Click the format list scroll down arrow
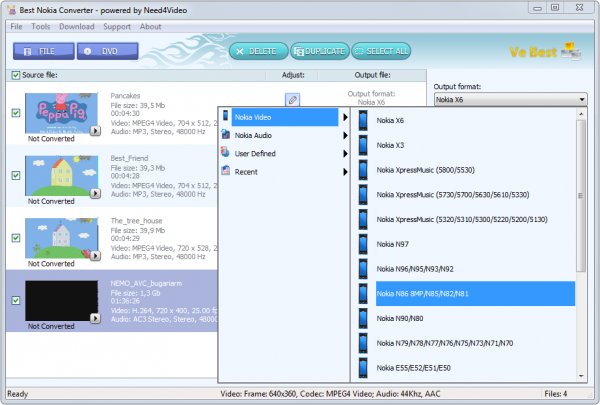 (581, 376)
